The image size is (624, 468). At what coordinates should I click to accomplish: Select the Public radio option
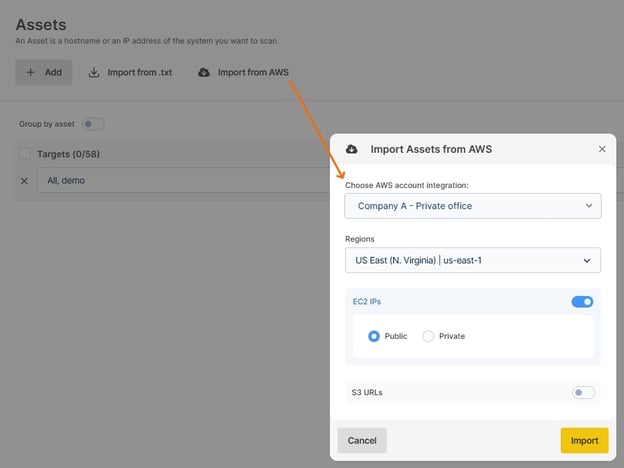click(374, 336)
